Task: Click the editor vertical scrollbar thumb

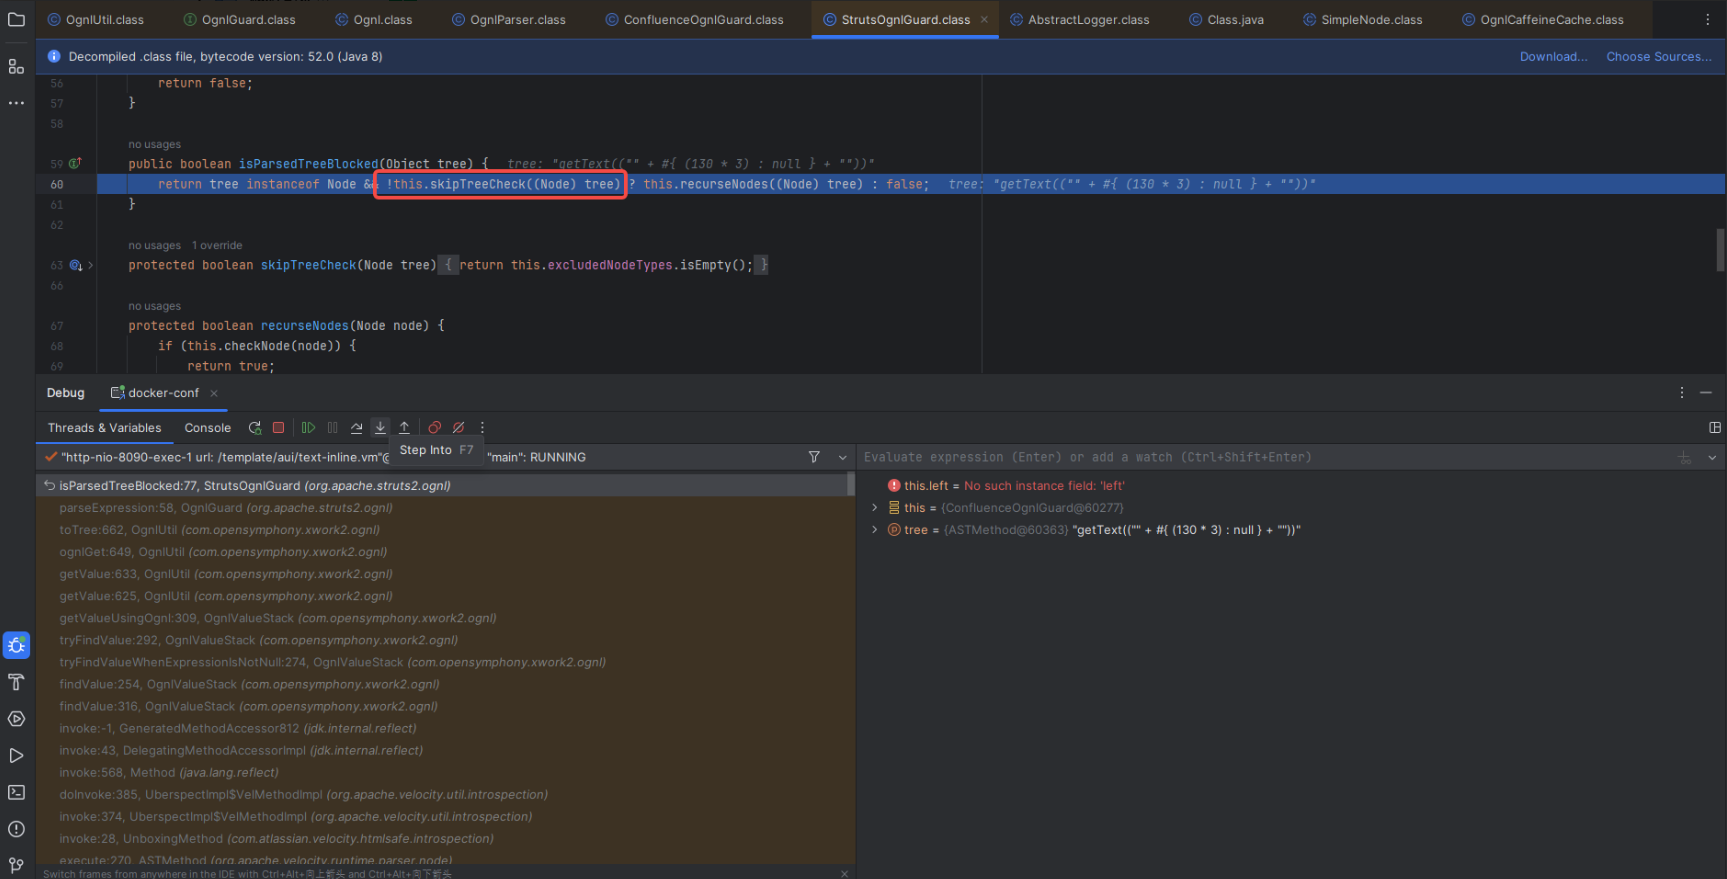Action: (x=1720, y=250)
